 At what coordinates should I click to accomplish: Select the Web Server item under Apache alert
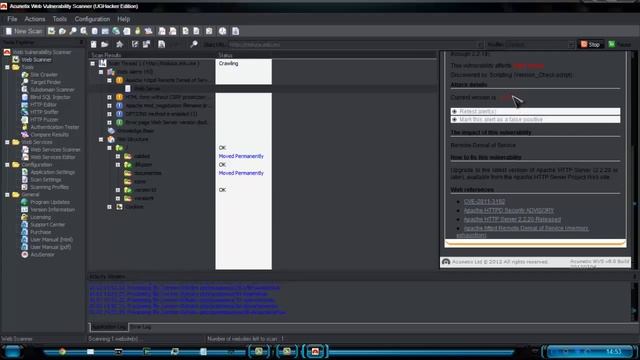[x=147, y=89]
